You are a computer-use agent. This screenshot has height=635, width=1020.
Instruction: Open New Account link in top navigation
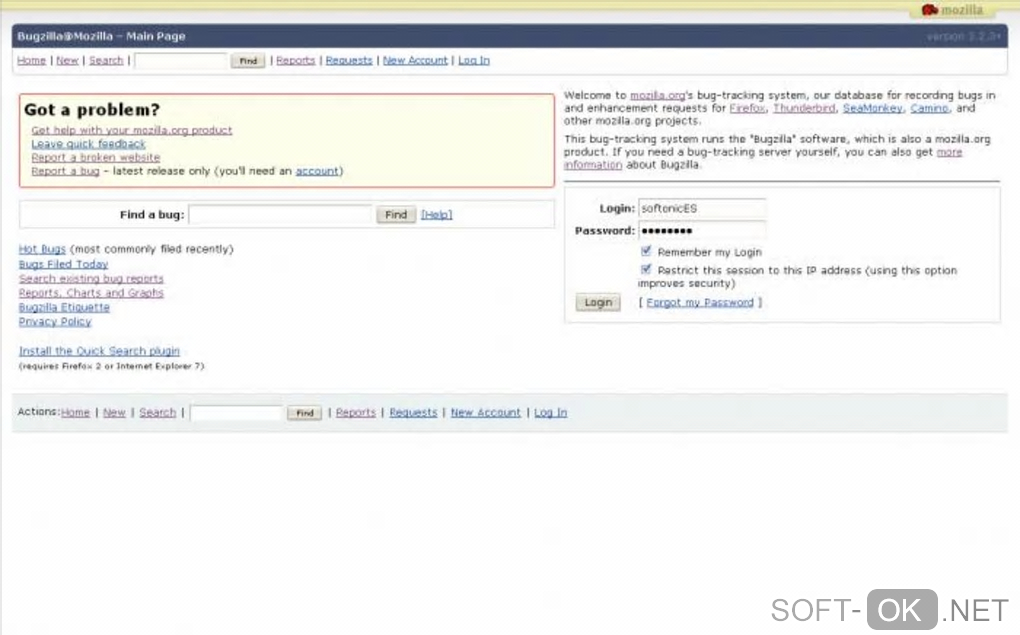click(x=415, y=61)
